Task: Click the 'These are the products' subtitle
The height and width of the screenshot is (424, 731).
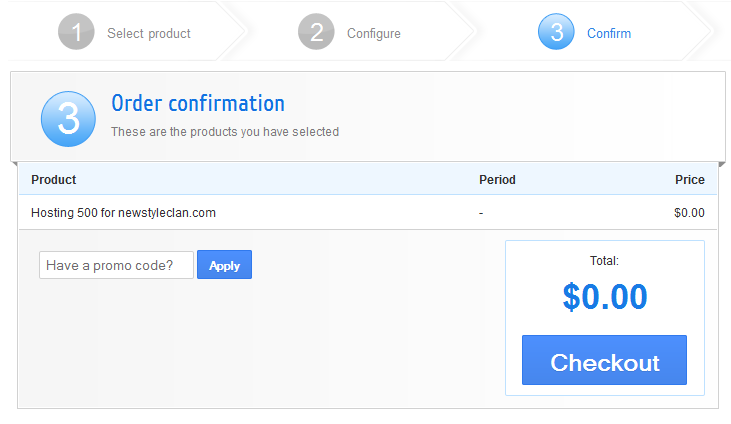Action: pos(225,131)
